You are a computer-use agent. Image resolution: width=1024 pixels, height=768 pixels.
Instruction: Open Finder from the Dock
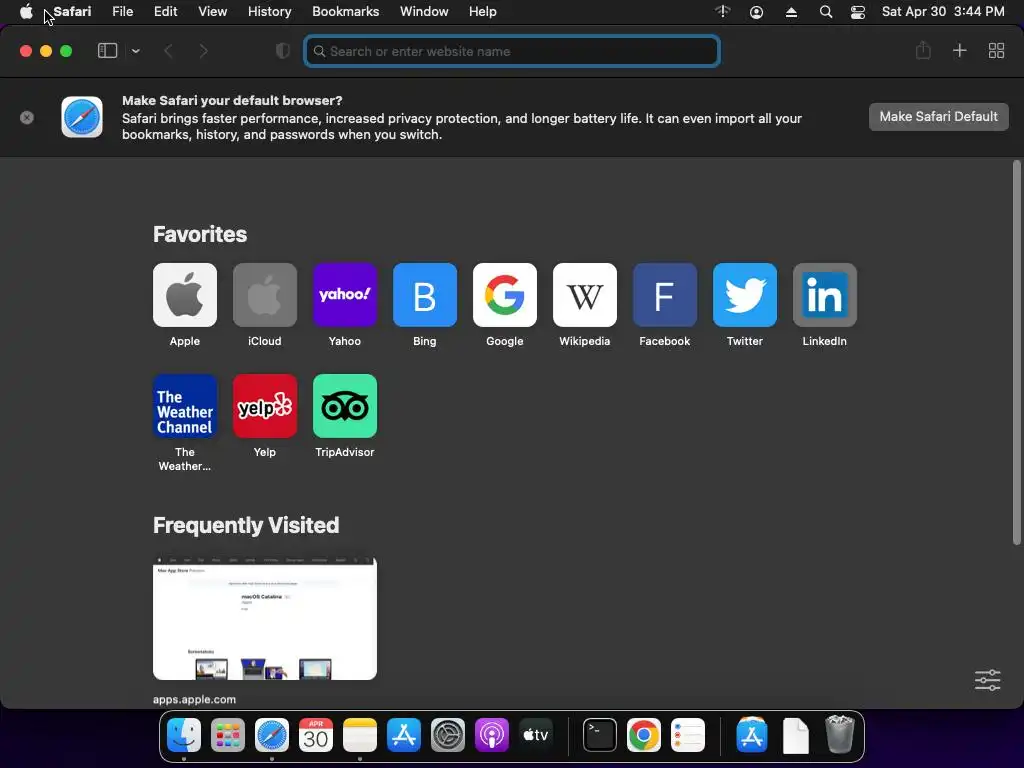[184, 735]
